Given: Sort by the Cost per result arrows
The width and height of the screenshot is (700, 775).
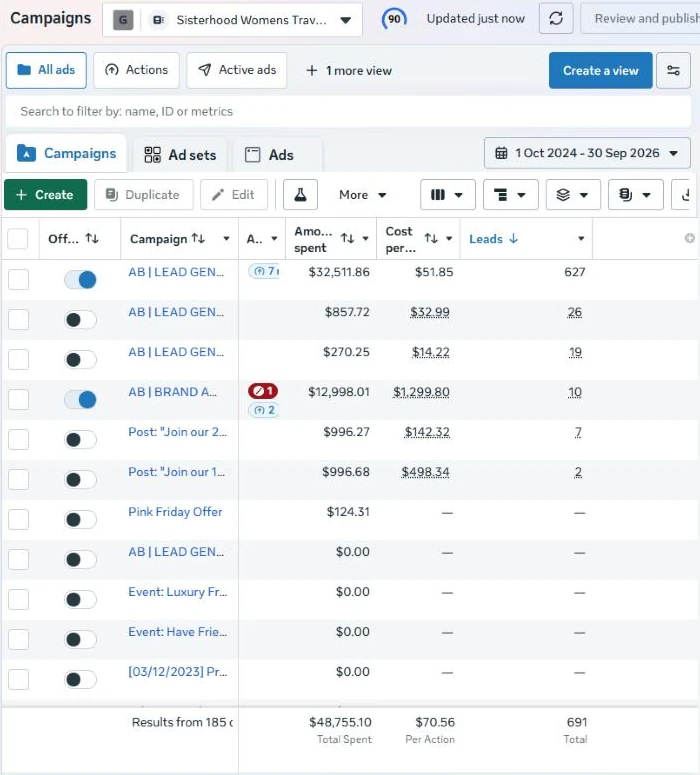Looking at the screenshot, I should 431,239.
